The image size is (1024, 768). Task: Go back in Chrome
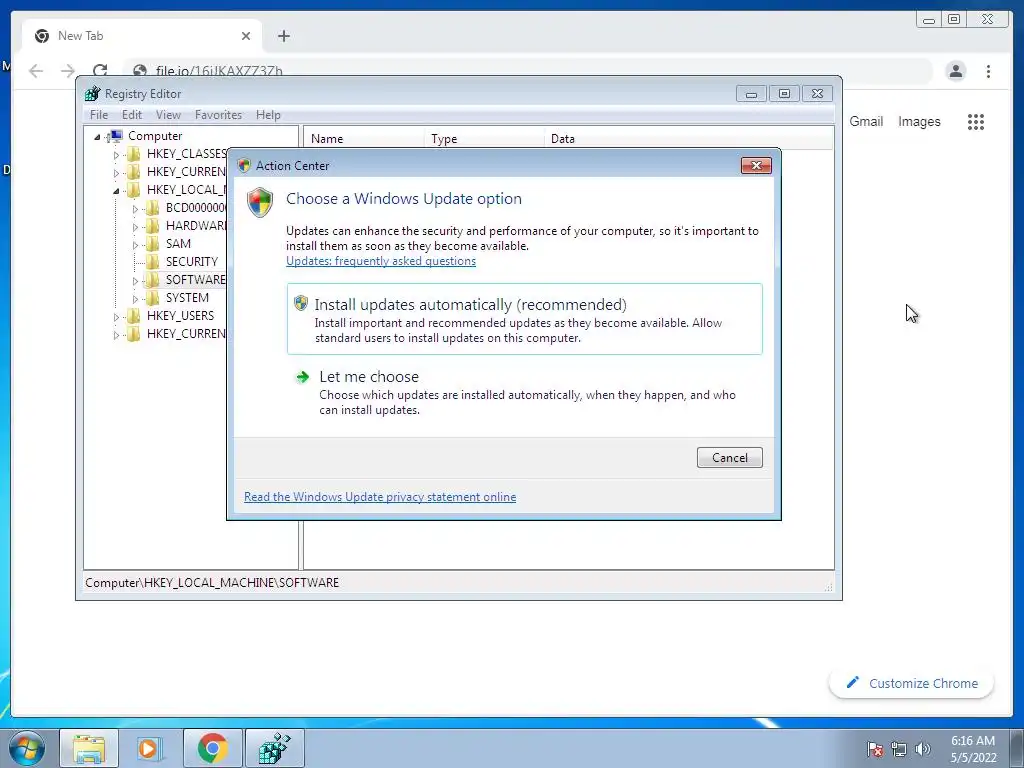[x=36, y=71]
